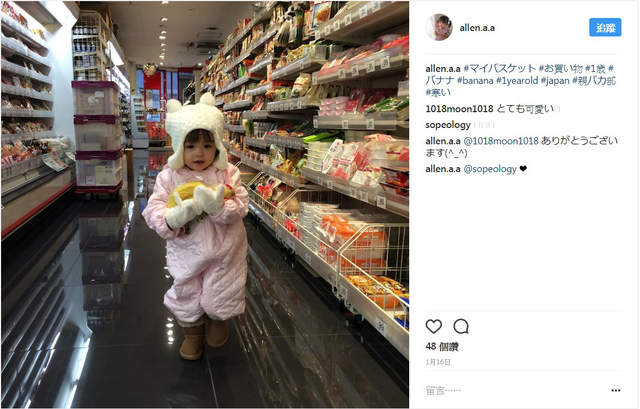Follow allen.a.a with the blue button
The height and width of the screenshot is (409, 640).
point(605,28)
